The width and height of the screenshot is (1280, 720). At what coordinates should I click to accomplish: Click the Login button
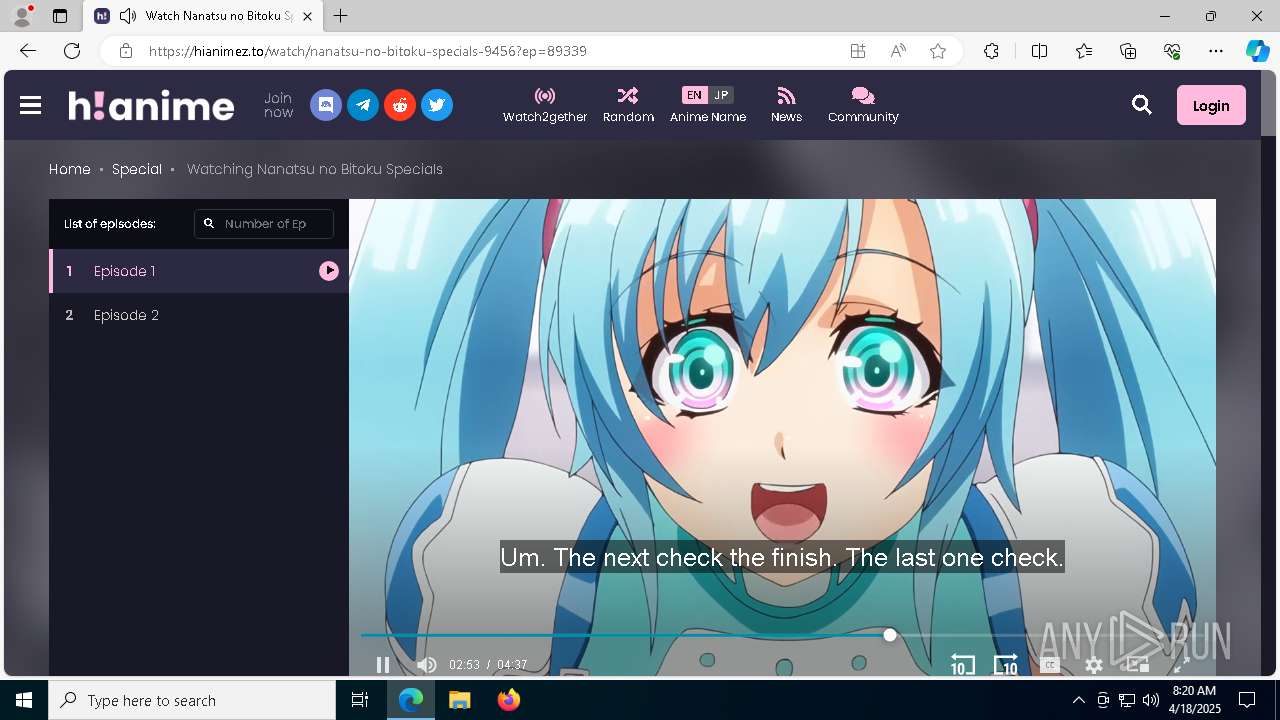point(1211,105)
